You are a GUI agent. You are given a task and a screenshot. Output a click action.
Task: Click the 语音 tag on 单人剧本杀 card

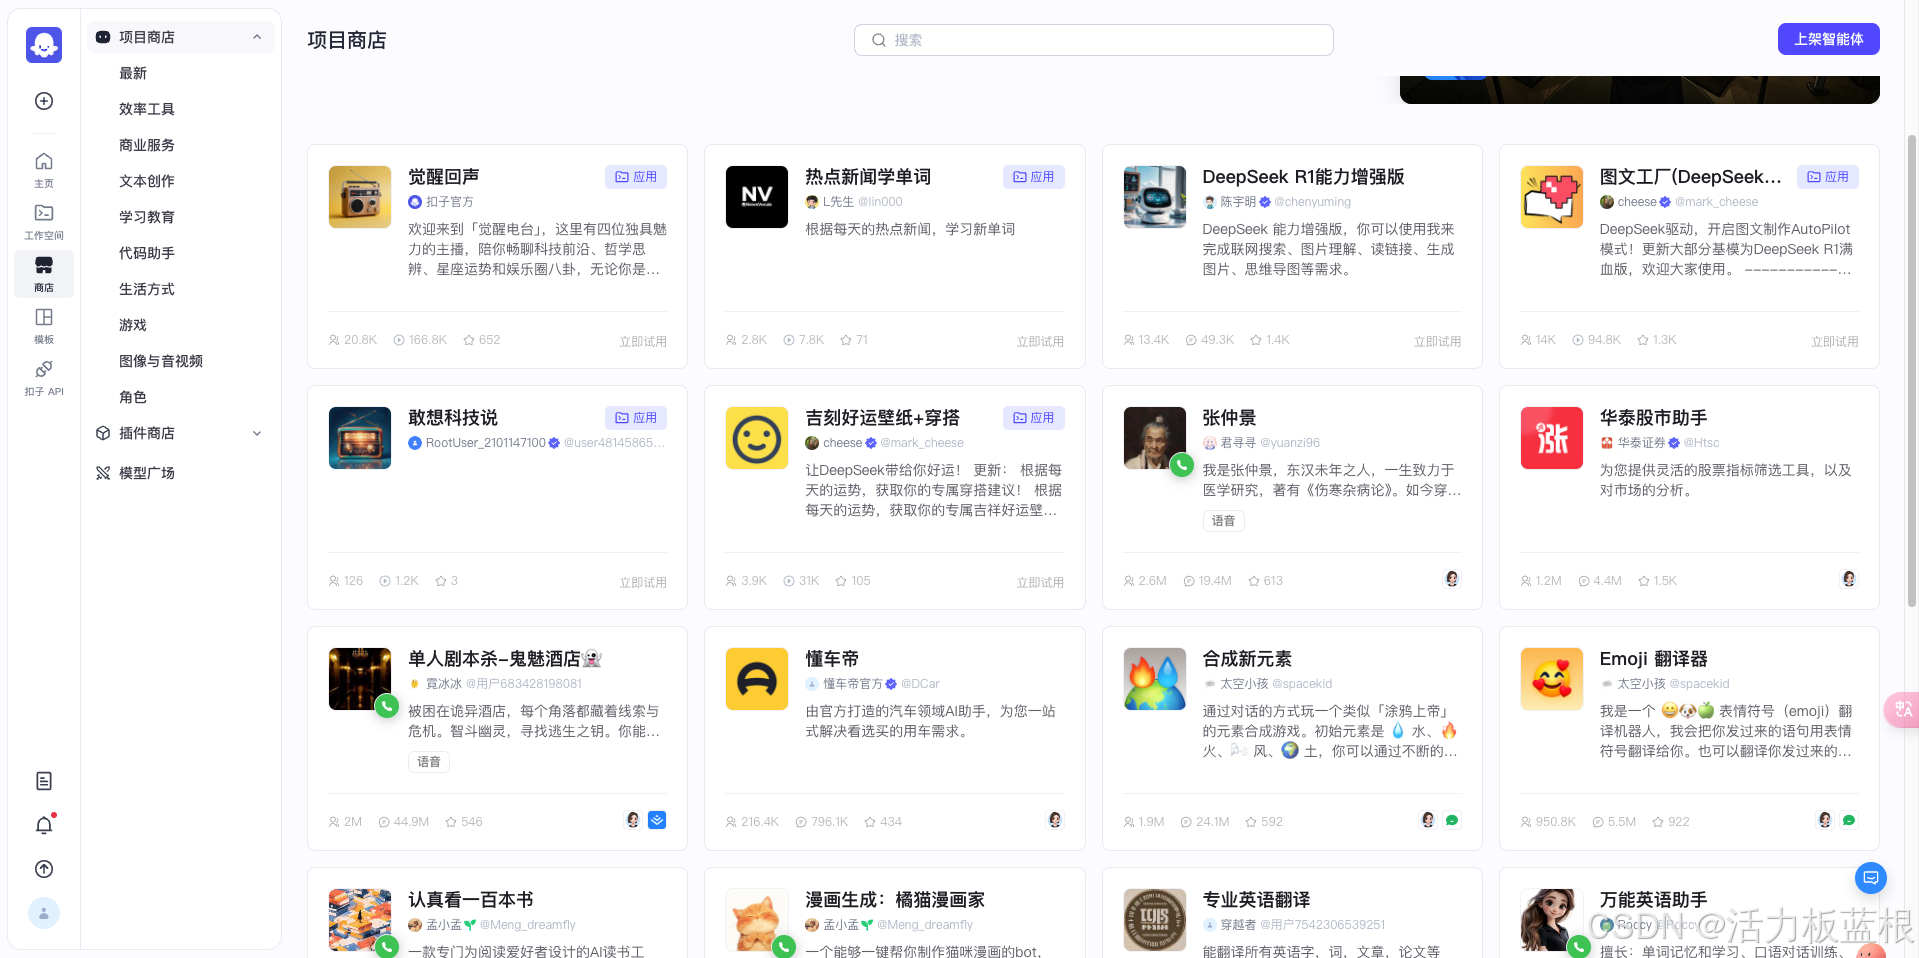click(x=429, y=762)
